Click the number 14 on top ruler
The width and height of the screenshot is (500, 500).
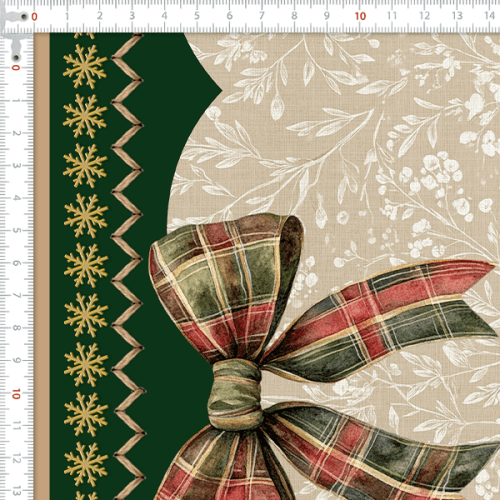pyautogui.click(x=489, y=16)
